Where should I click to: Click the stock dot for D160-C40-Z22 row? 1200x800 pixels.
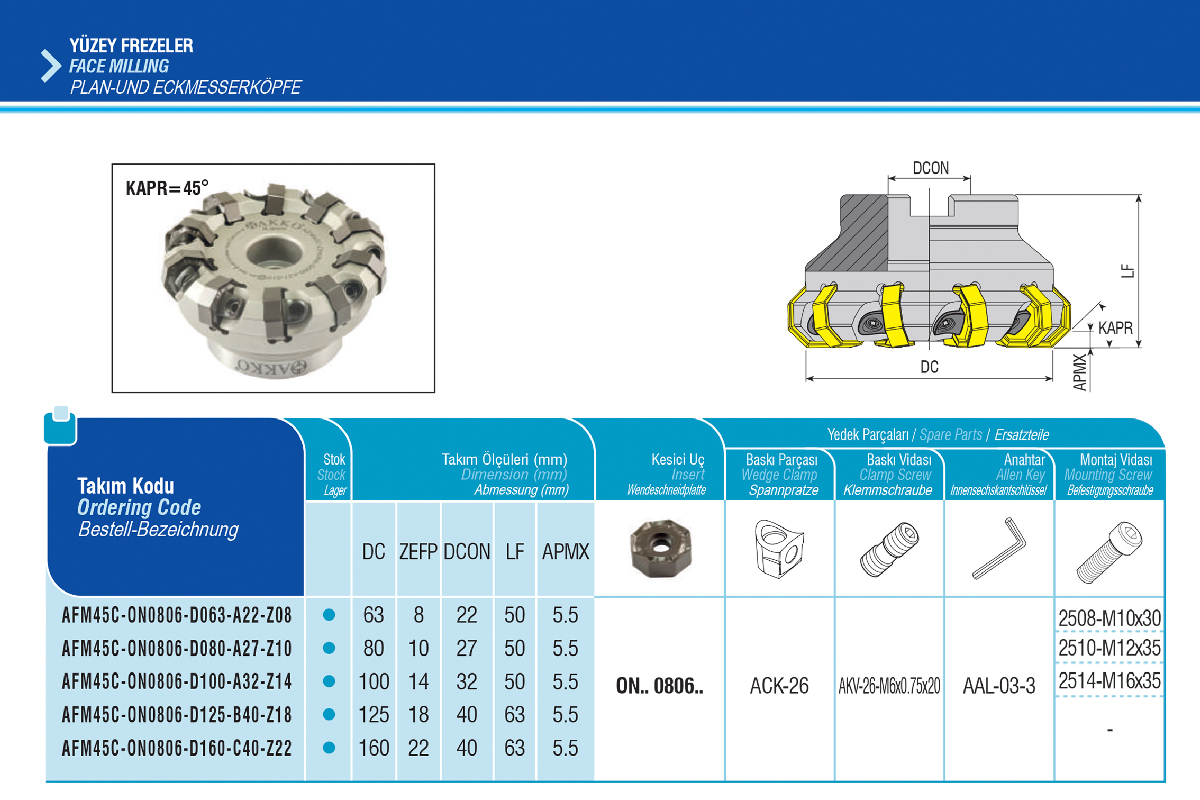[328, 748]
